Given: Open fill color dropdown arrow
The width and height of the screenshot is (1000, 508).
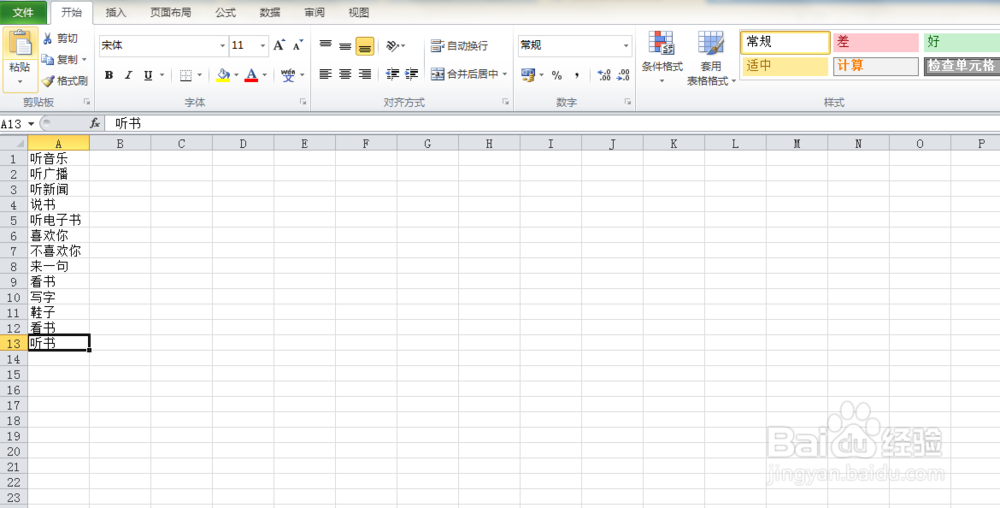Looking at the screenshot, I should click(236, 75).
